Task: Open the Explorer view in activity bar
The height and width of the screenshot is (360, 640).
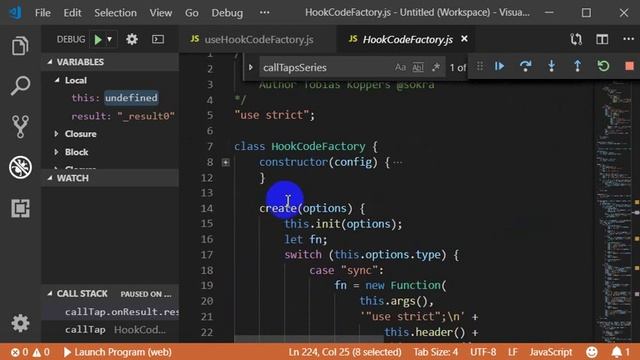Action: [20, 45]
